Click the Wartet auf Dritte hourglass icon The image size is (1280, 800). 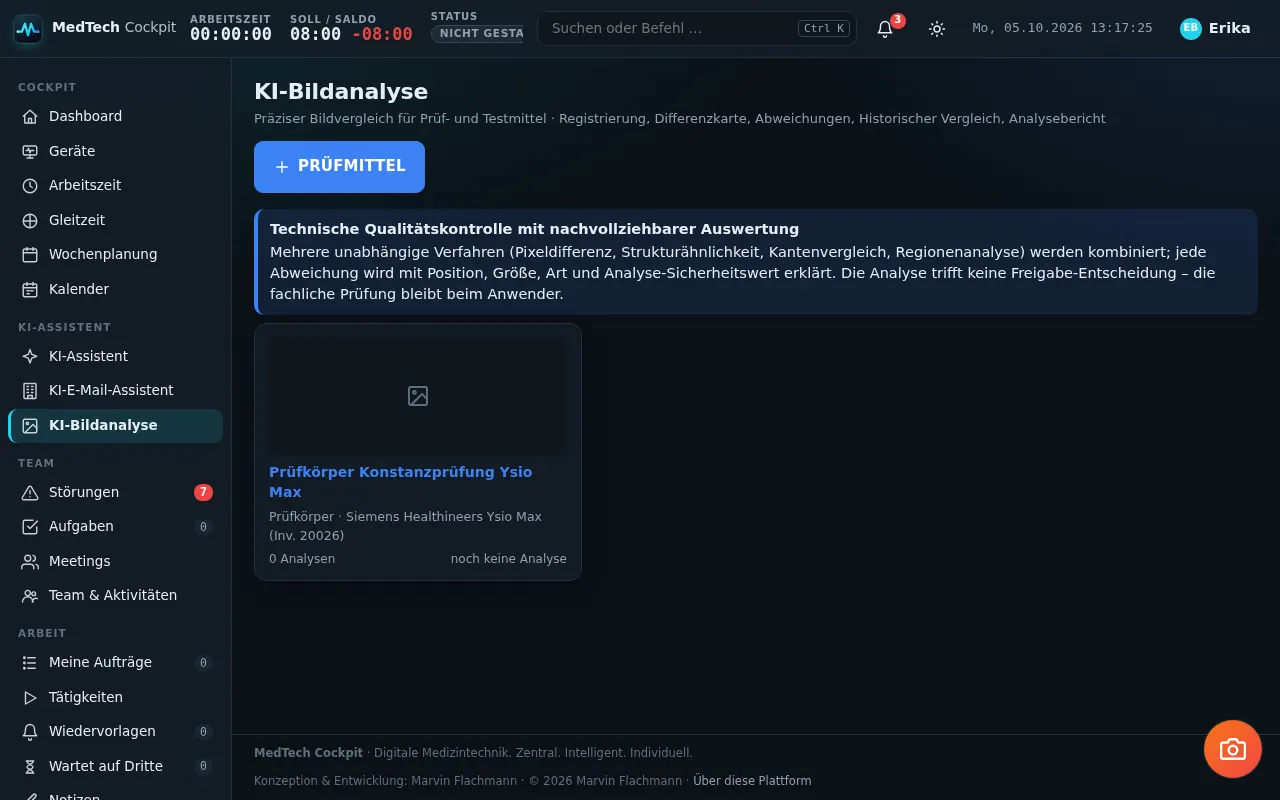click(30, 766)
